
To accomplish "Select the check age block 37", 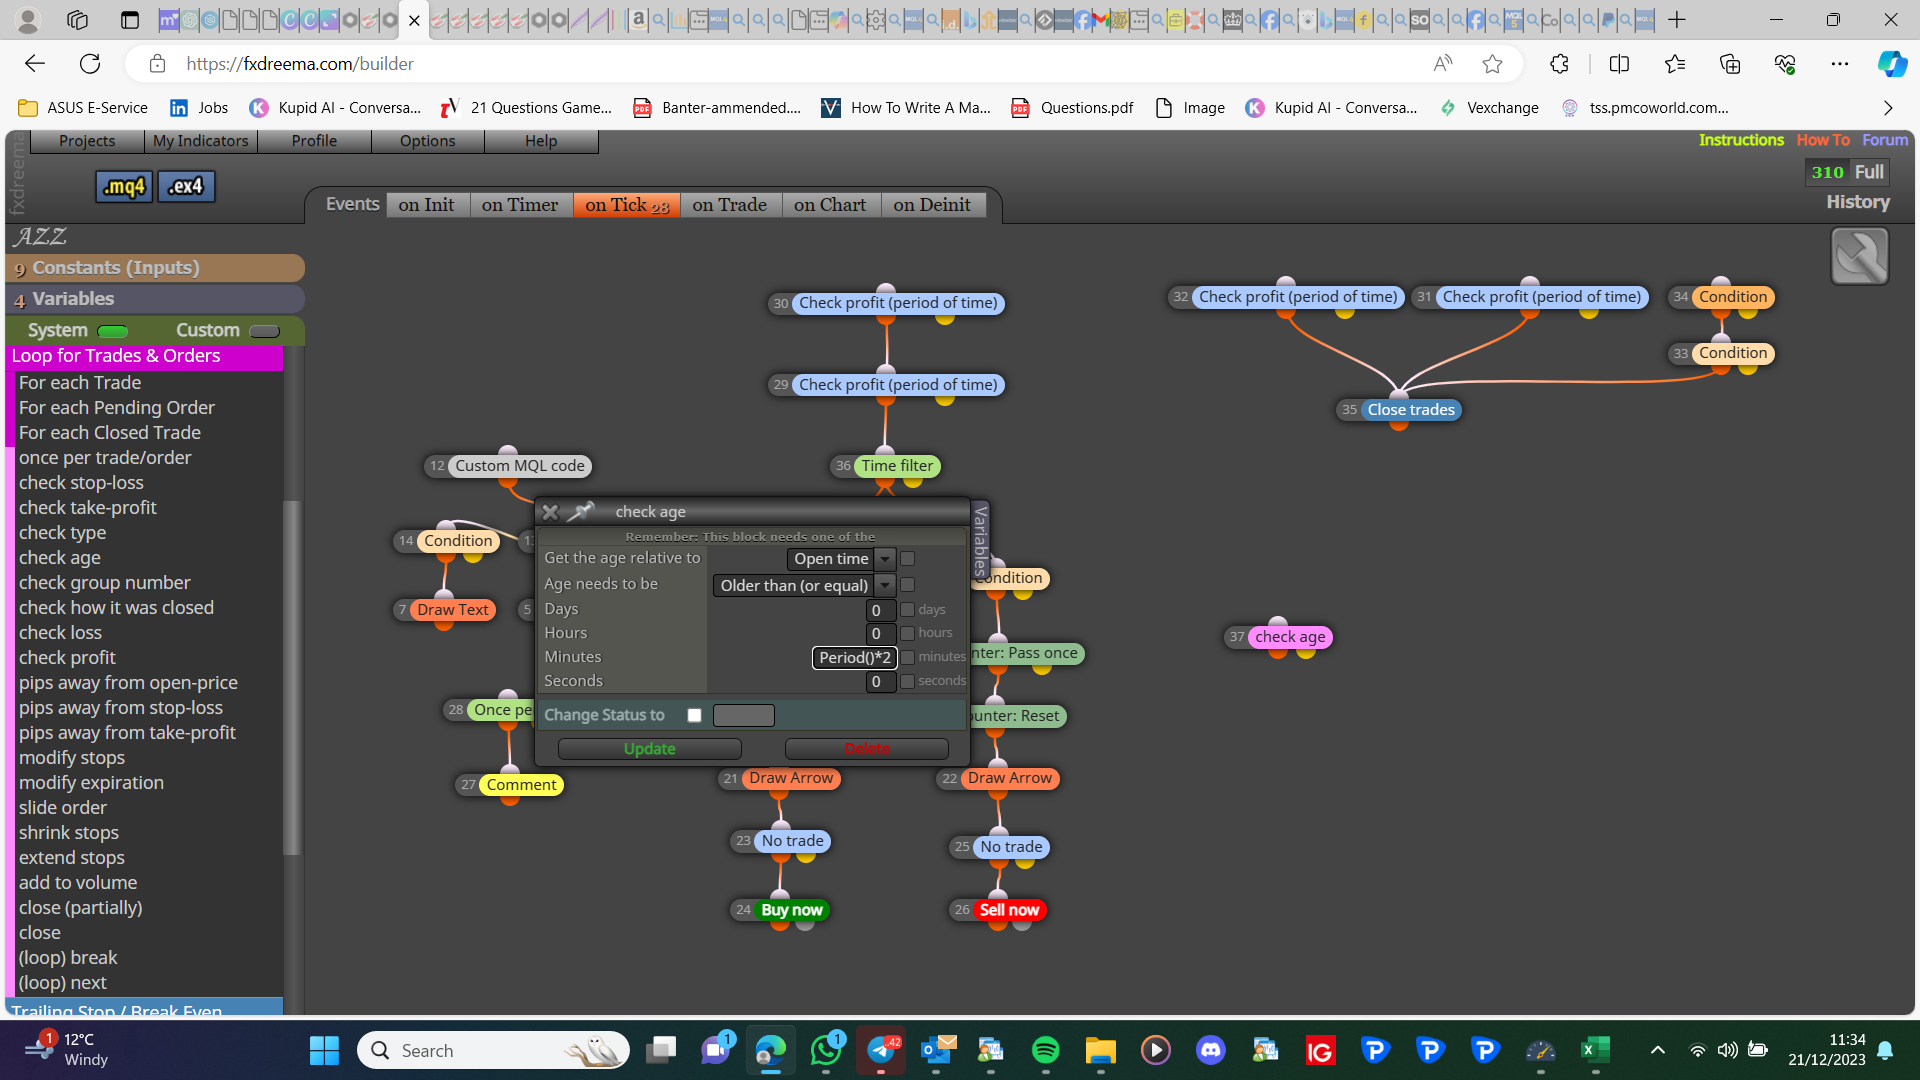I will click(1290, 637).
